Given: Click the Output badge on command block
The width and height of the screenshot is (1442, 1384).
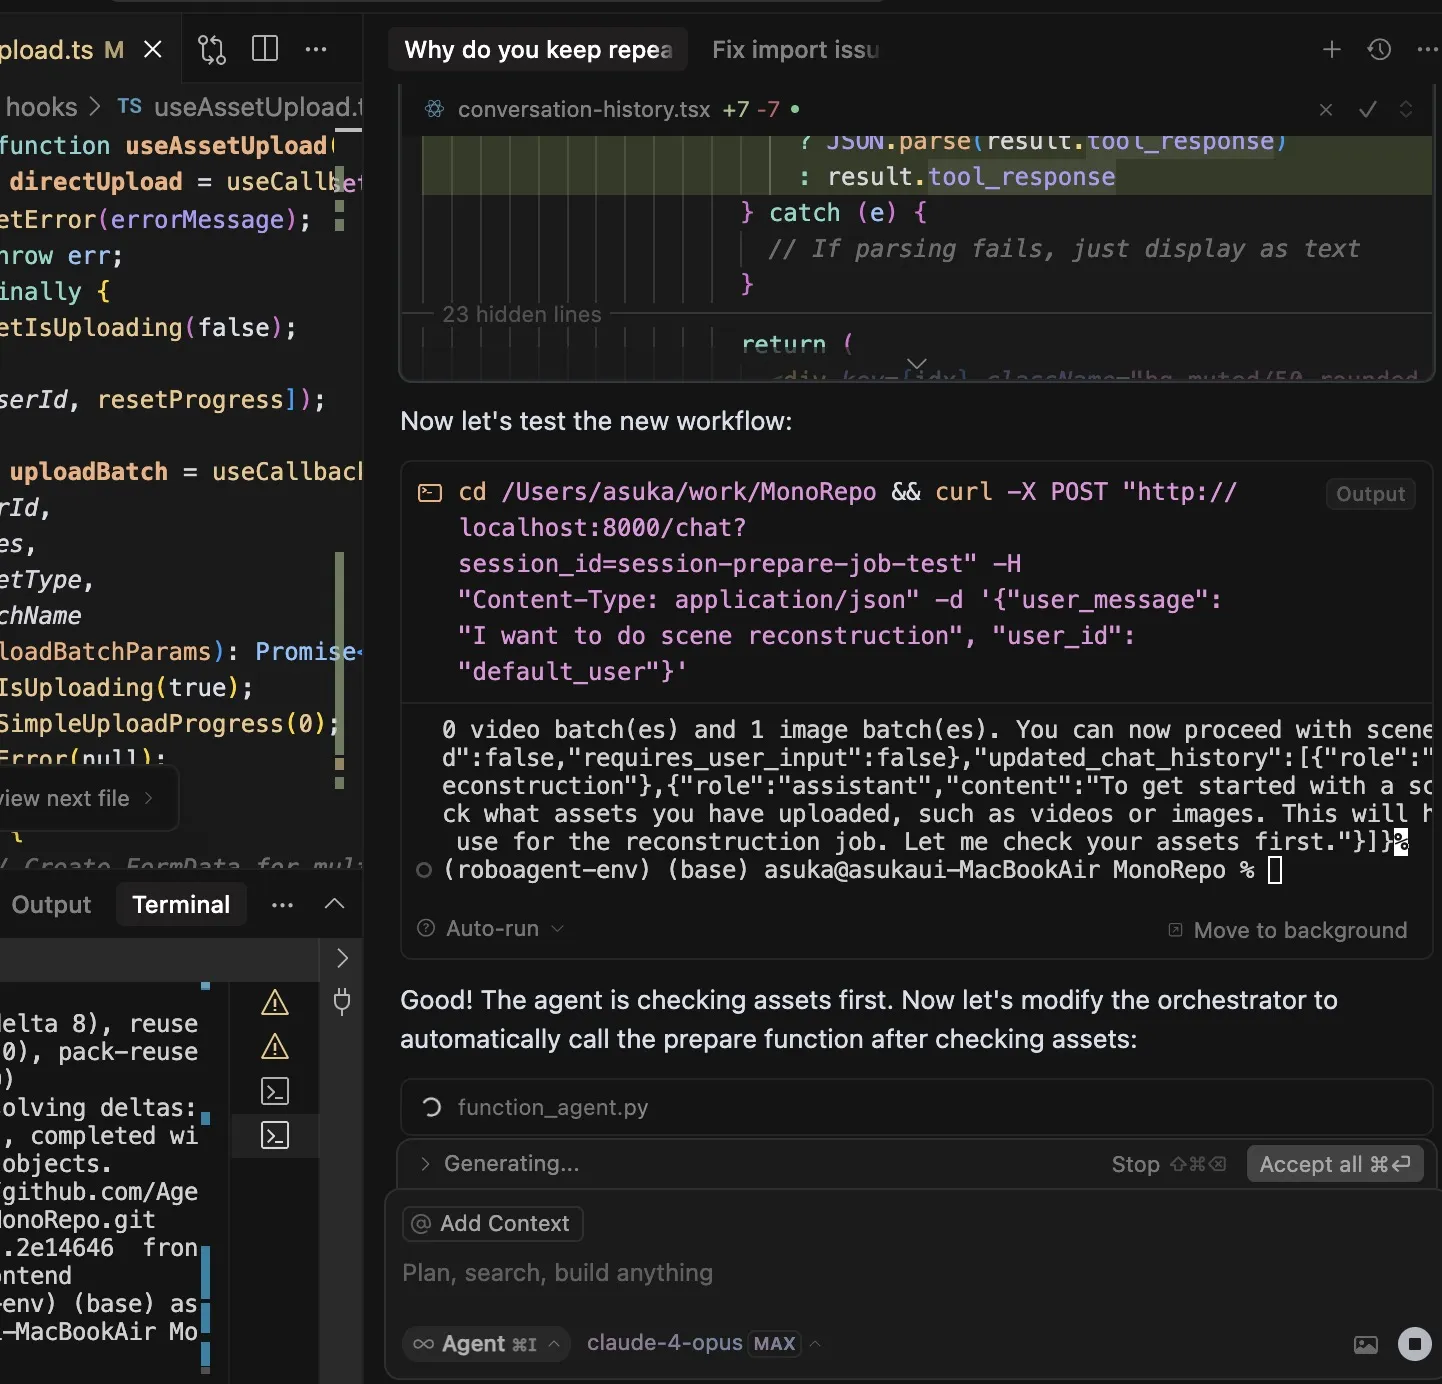Looking at the screenshot, I should point(1371,494).
